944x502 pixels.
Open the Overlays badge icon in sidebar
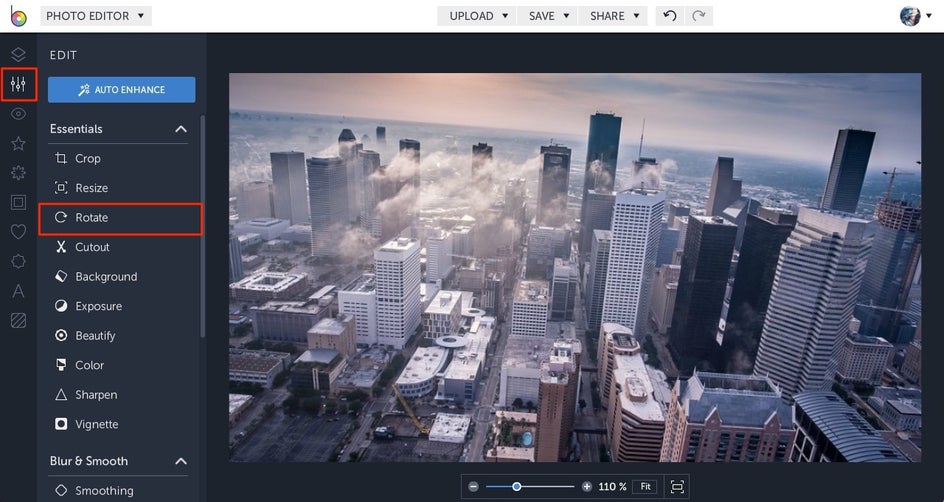pos(18,261)
